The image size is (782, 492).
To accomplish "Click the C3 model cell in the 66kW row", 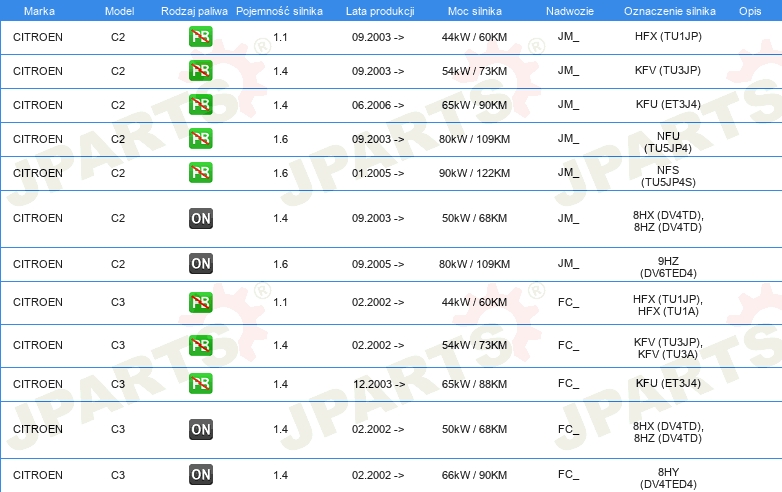I will tap(118, 476).
